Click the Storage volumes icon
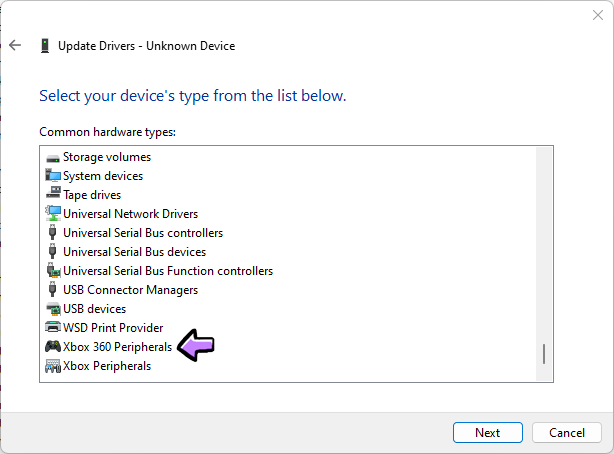This screenshot has height=454, width=614. tap(53, 157)
